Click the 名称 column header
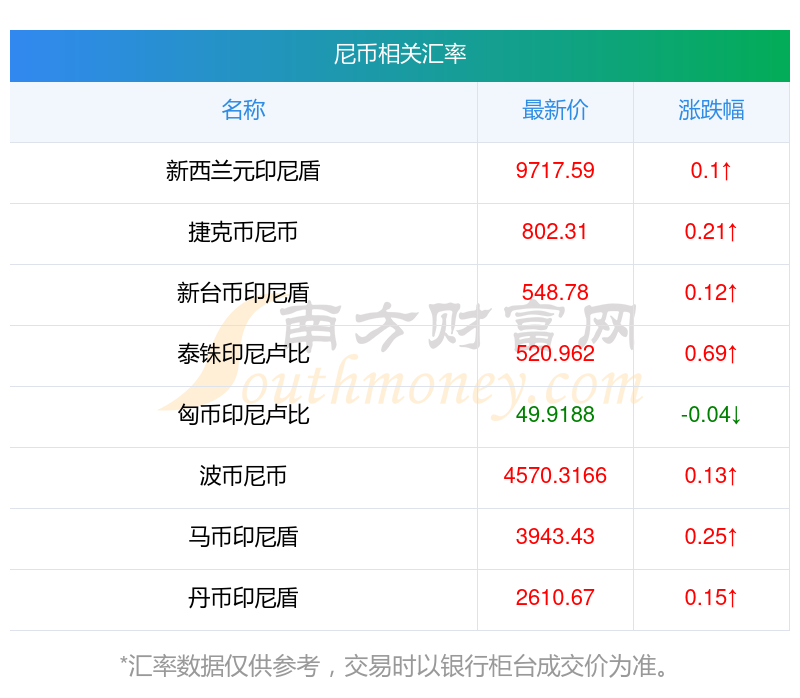 click(x=243, y=110)
